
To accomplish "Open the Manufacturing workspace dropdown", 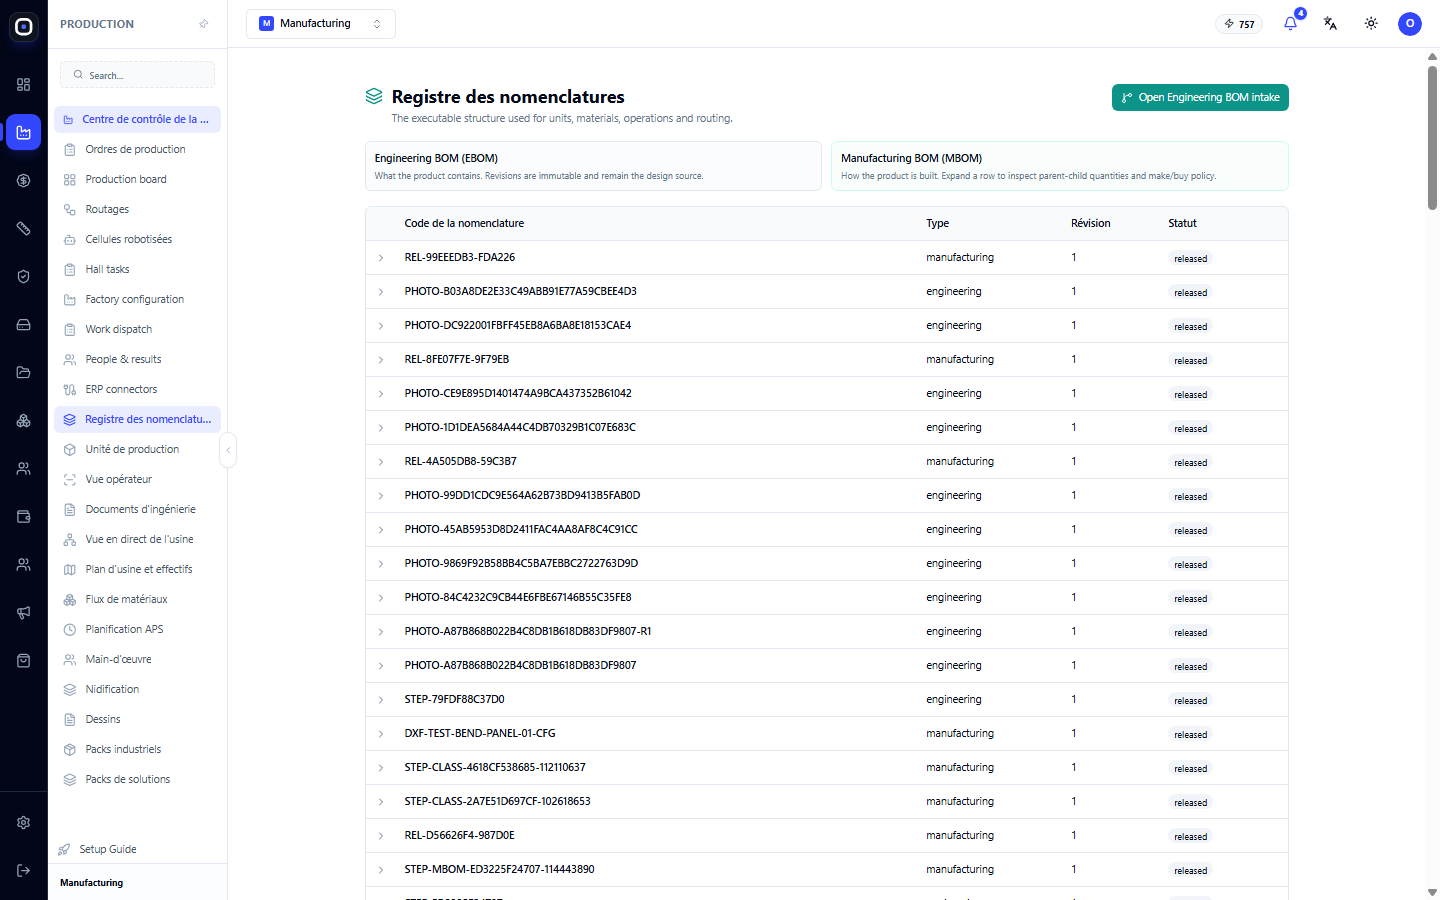I will [x=320, y=23].
